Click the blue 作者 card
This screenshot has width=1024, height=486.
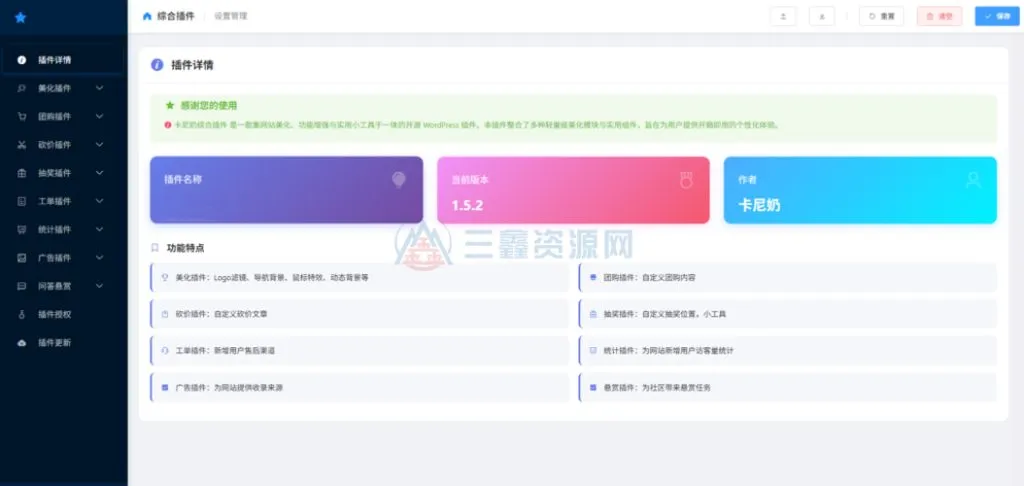[860, 190]
